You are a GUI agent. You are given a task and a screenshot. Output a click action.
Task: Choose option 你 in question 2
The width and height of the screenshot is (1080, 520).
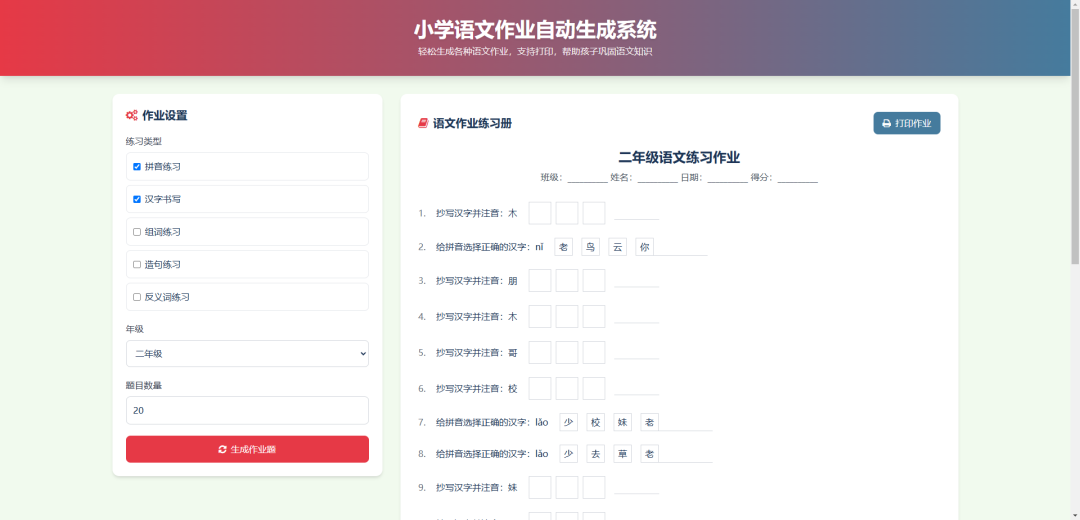(x=644, y=247)
